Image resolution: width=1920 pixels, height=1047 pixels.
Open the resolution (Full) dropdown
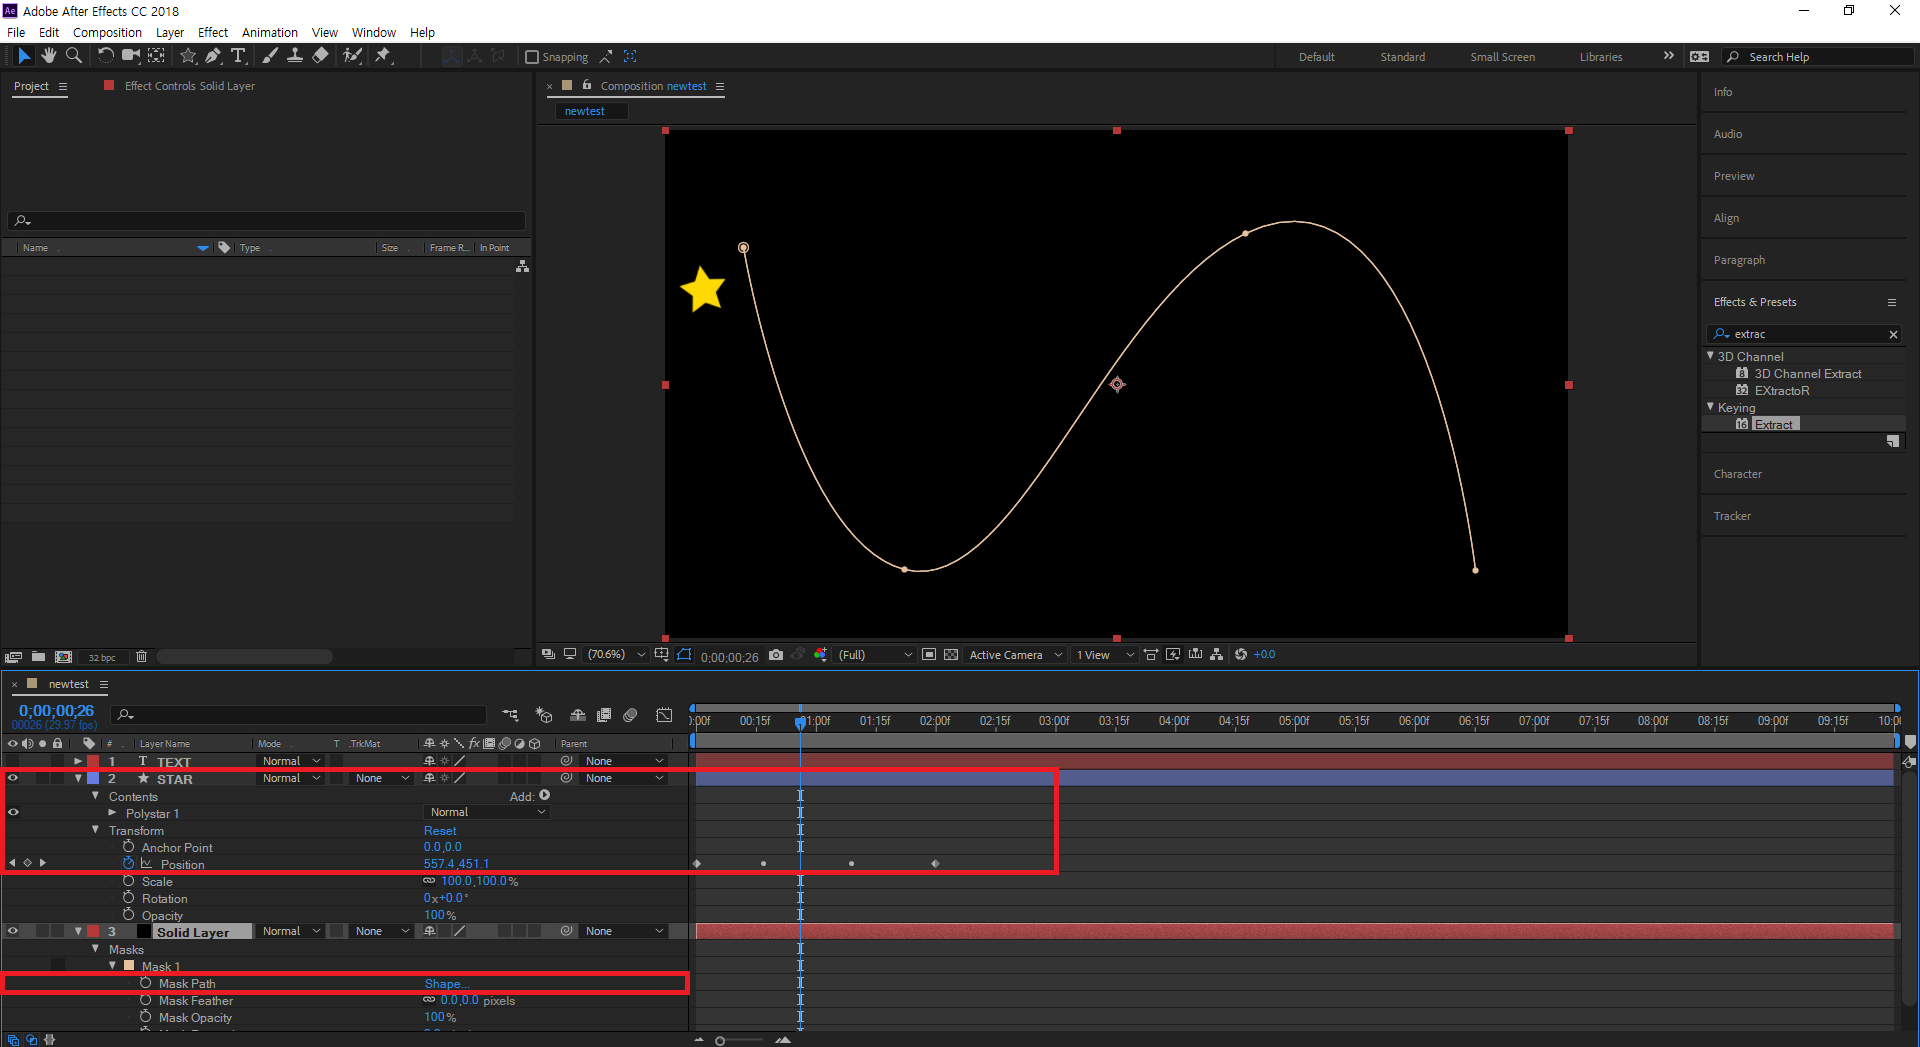tap(875, 655)
